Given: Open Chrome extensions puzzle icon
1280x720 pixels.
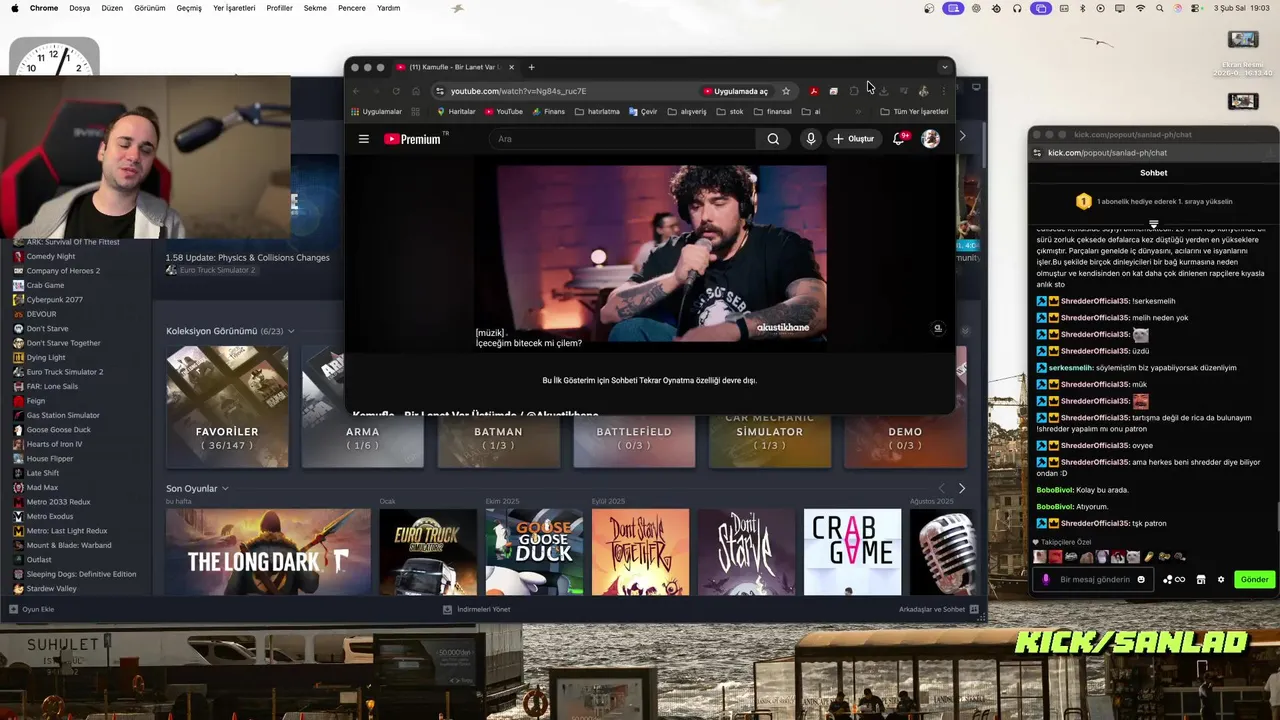Looking at the screenshot, I should tap(854, 91).
